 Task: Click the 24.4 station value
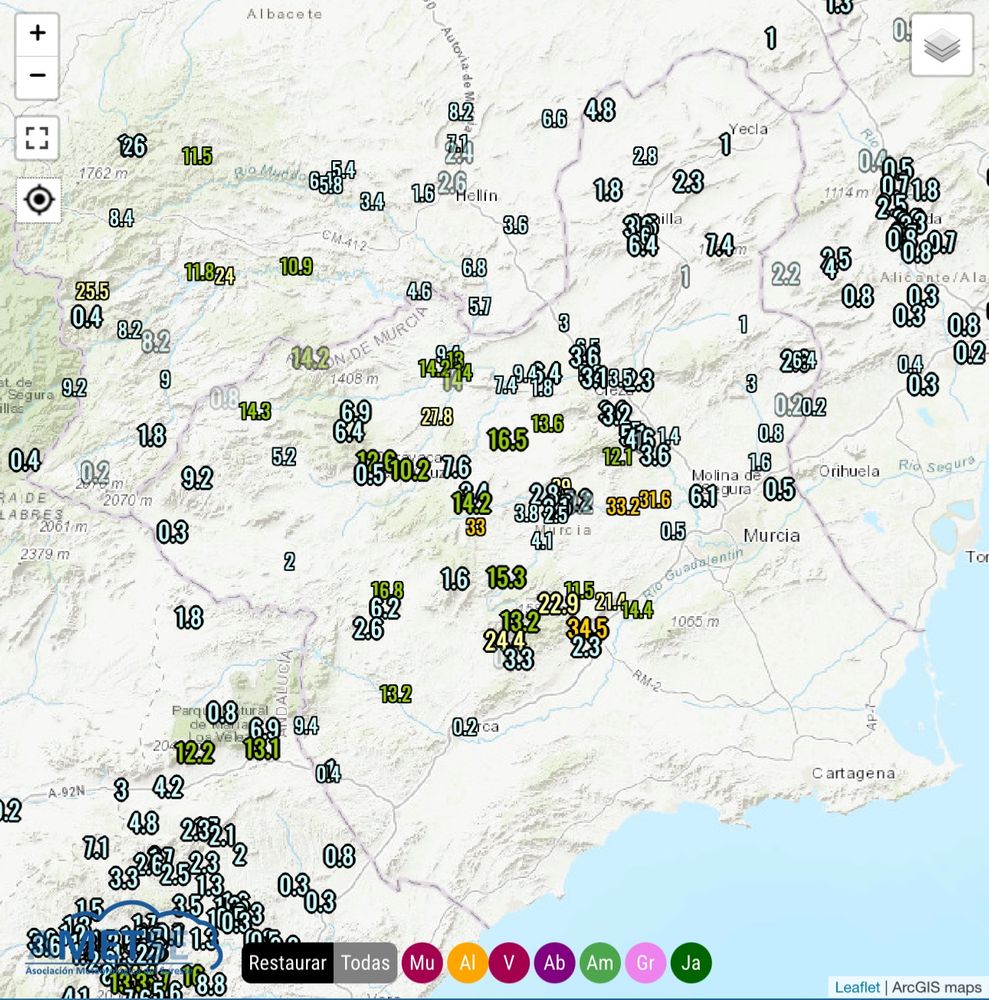pyautogui.click(x=504, y=640)
